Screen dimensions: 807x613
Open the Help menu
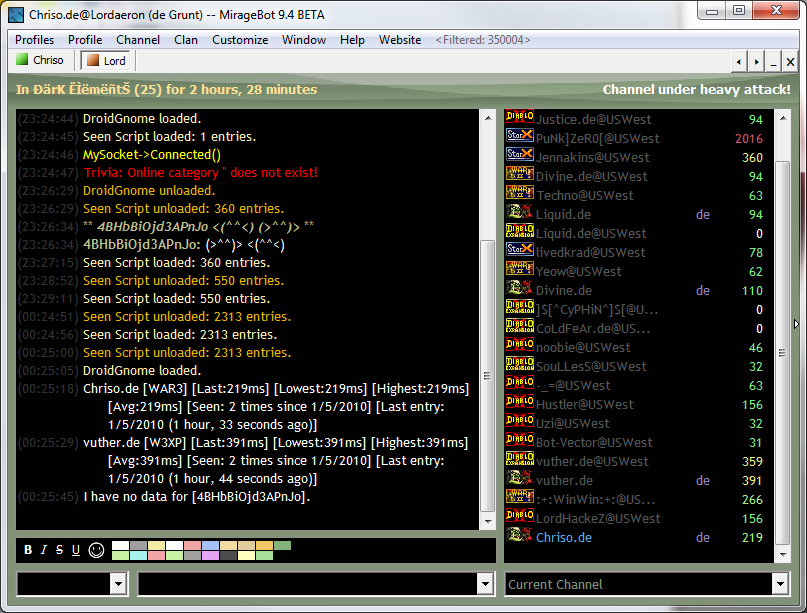[352, 40]
